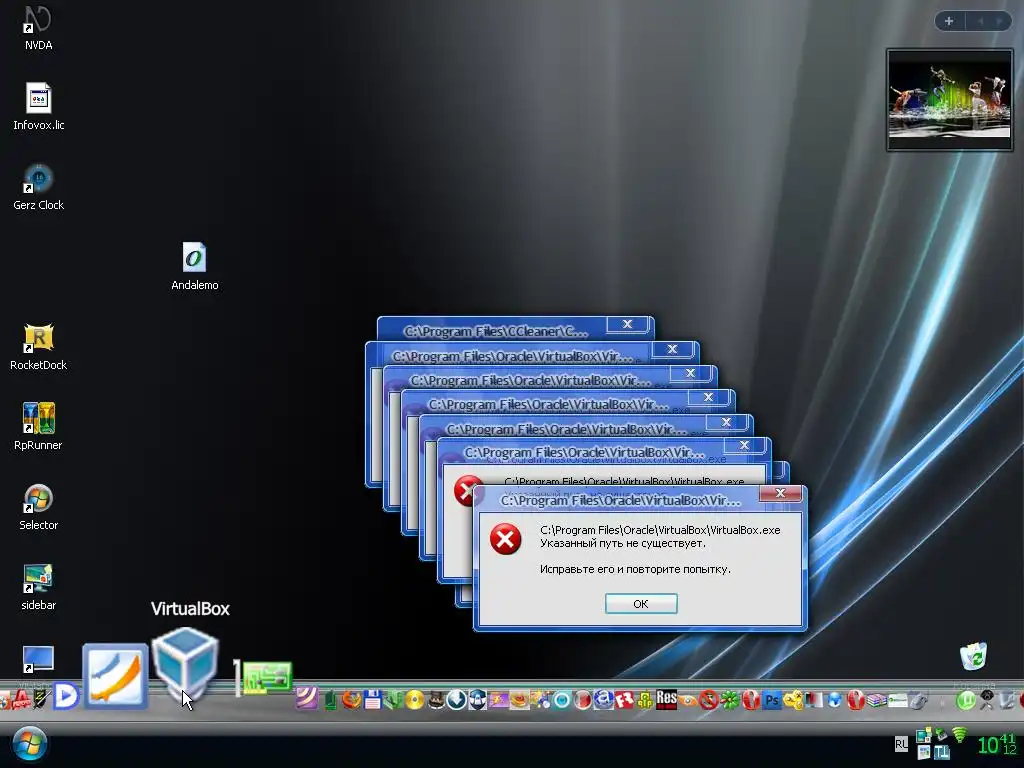Close the CCleaner path error window

click(628, 324)
